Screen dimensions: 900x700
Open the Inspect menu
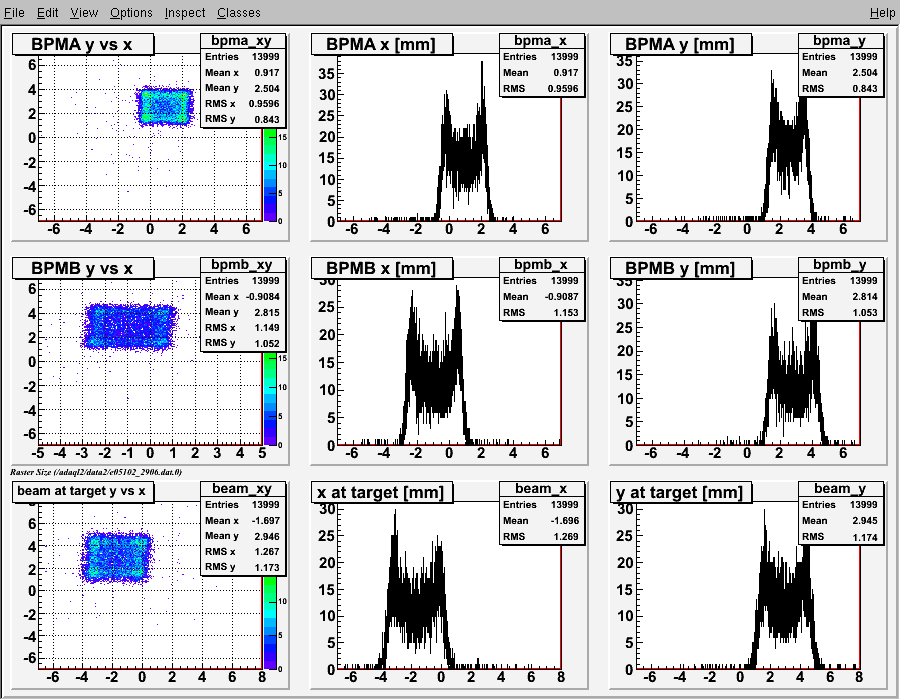click(x=185, y=13)
